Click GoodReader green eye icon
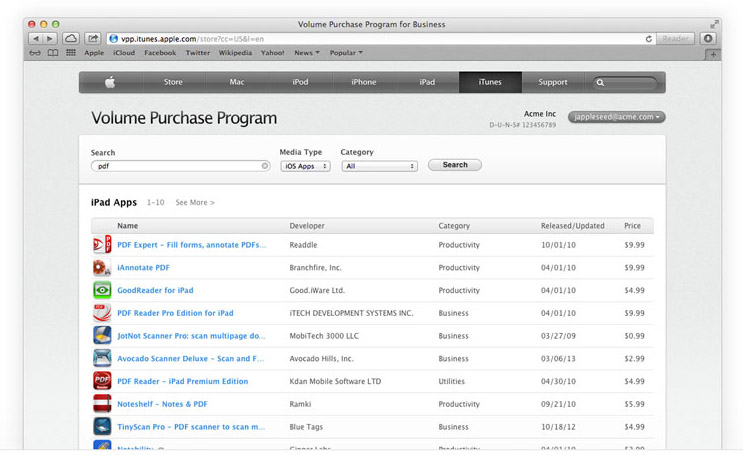This screenshot has width=743, height=455. click(x=102, y=290)
